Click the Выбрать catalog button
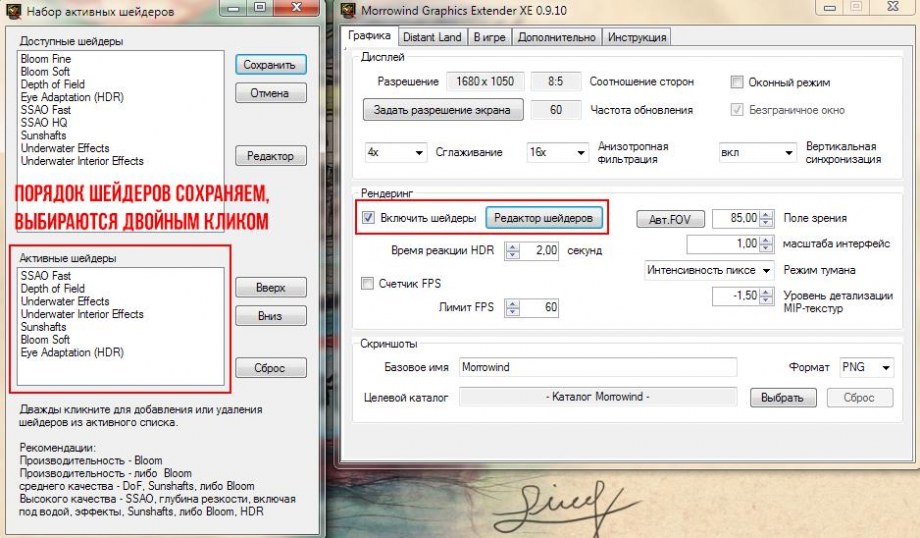920x538 pixels. (x=784, y=397)
